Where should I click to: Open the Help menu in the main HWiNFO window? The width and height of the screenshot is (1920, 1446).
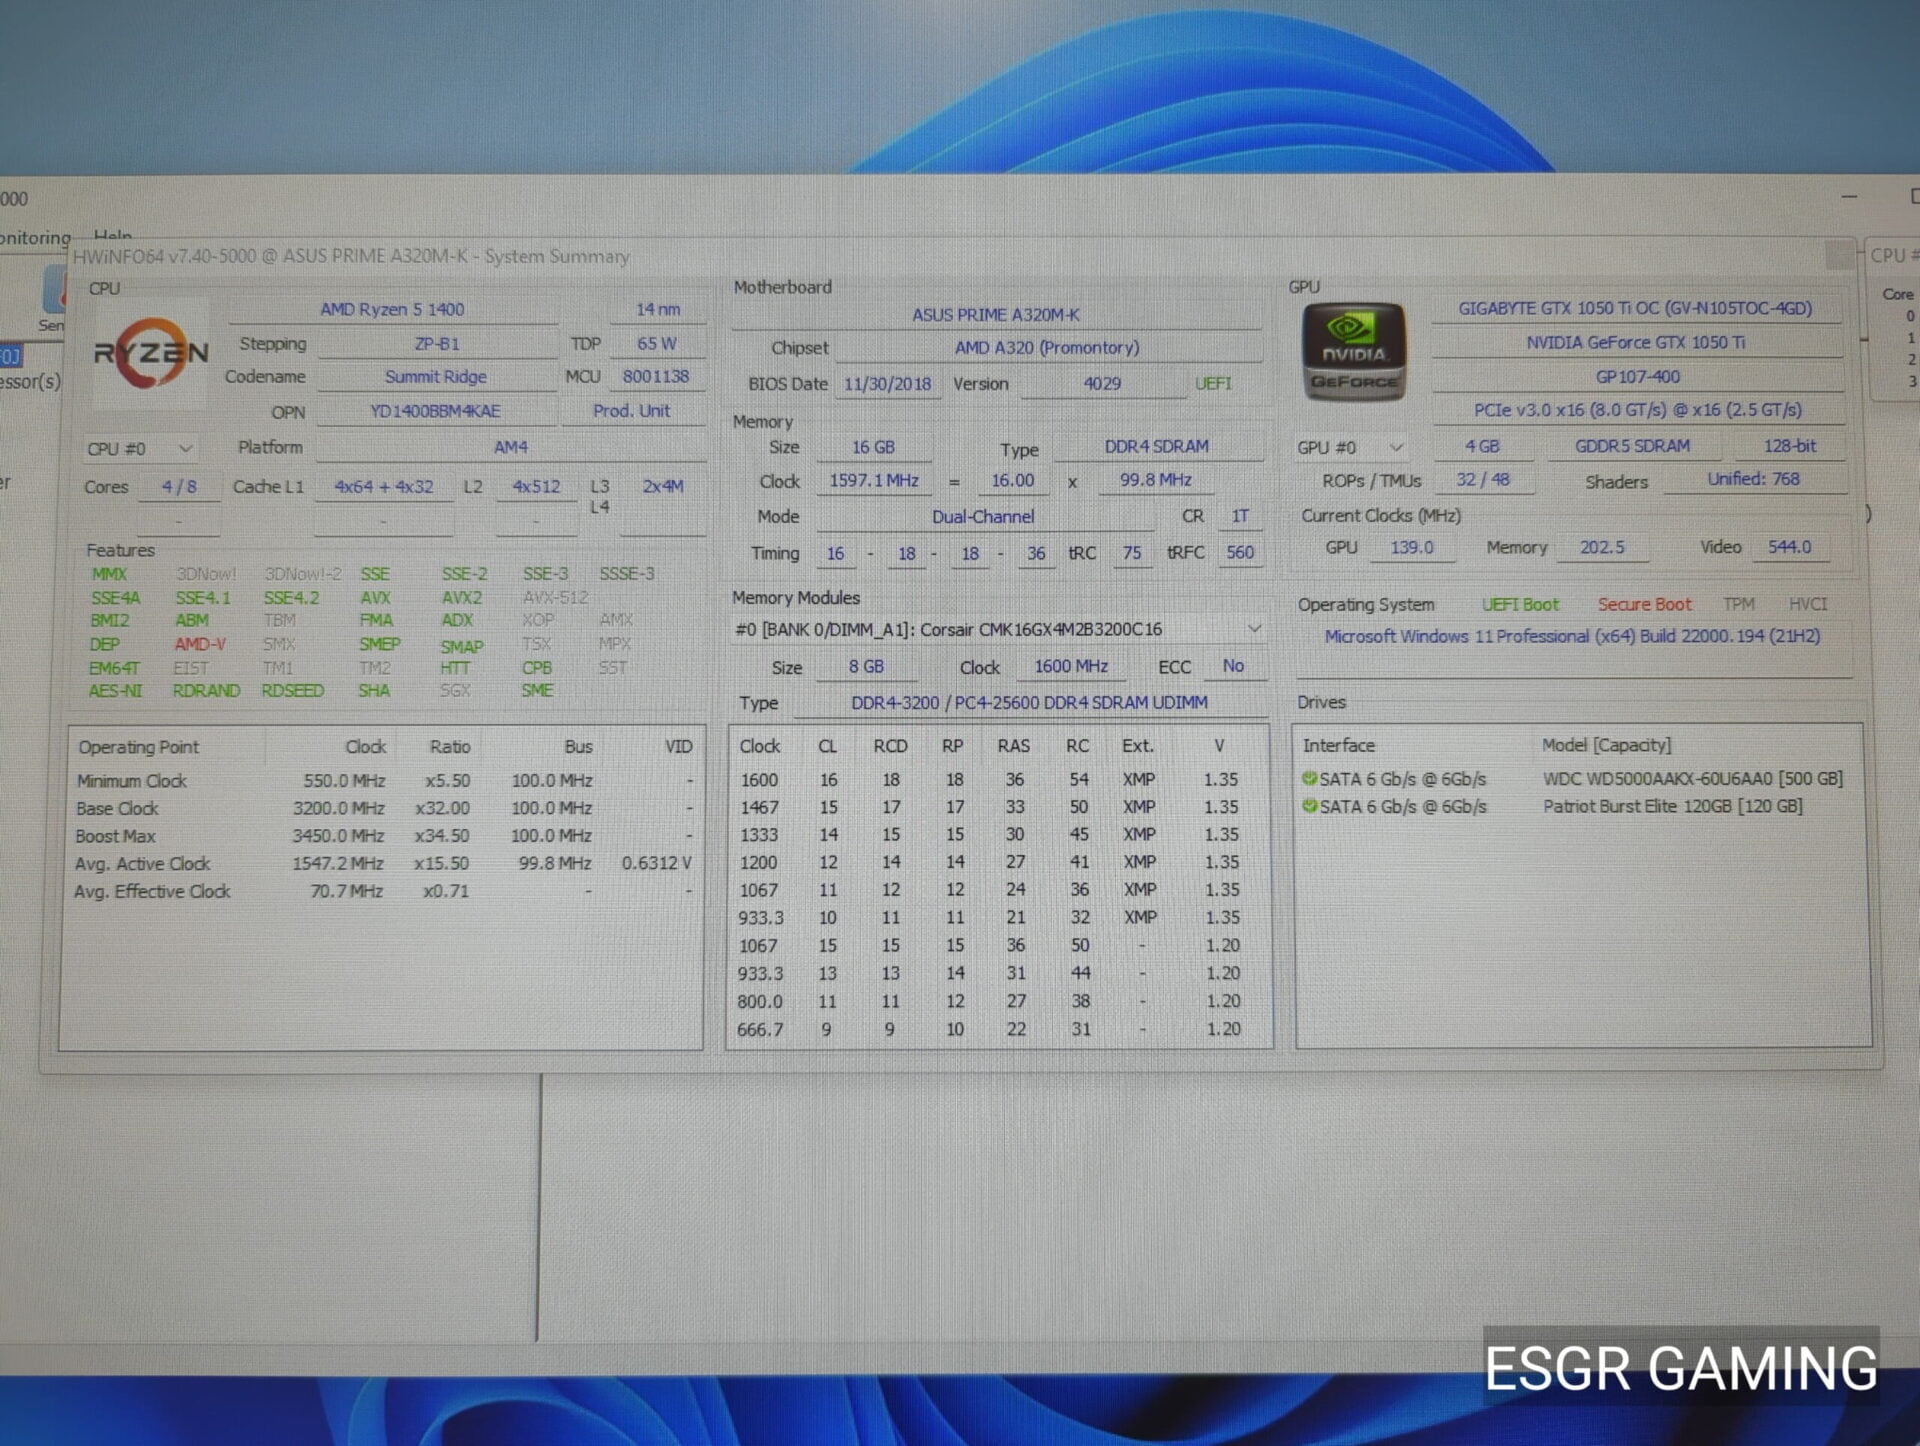pos(113,236)
